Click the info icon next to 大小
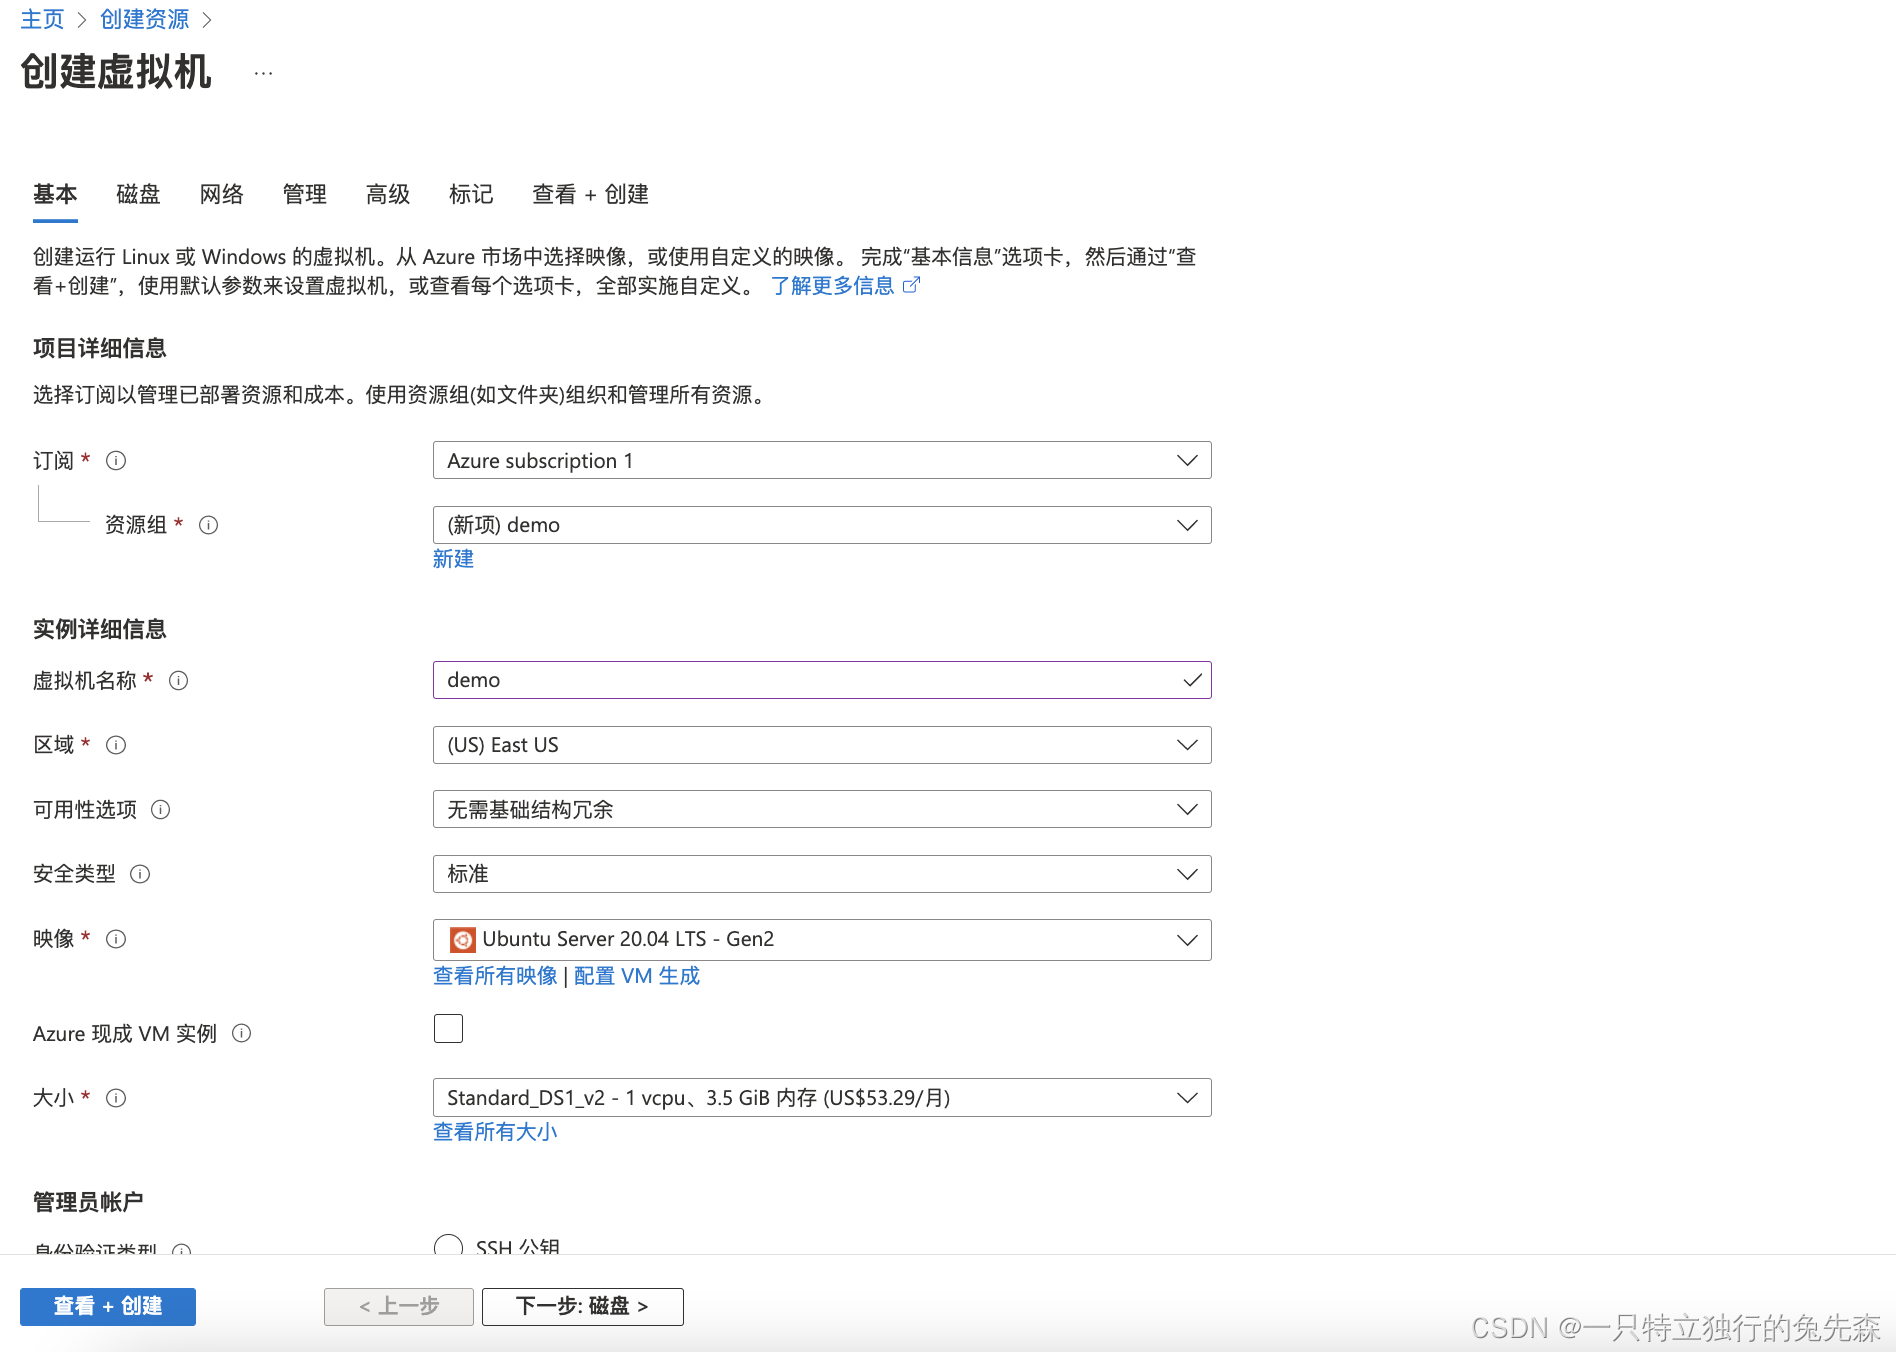The width and height of the screenshot is (1896, 1352). (116, 1098)
